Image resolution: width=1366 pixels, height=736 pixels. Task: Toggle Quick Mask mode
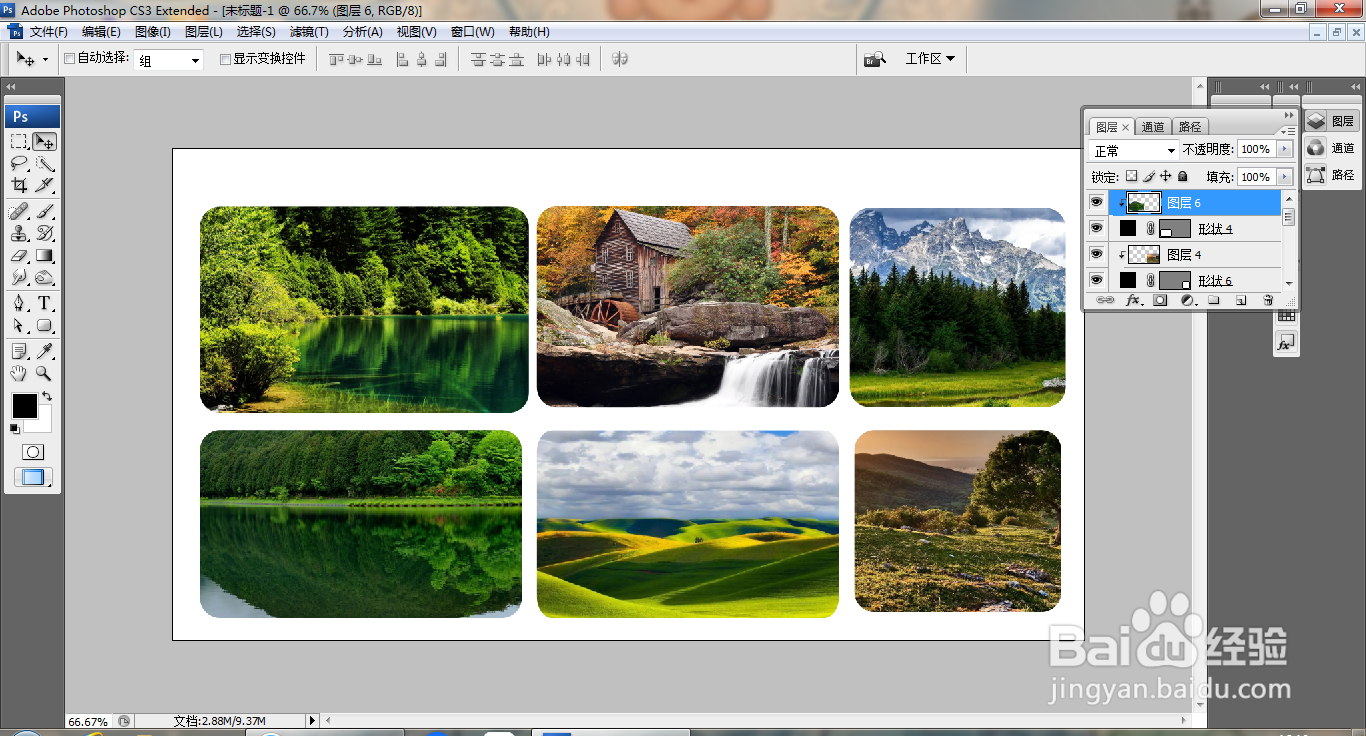33,452
